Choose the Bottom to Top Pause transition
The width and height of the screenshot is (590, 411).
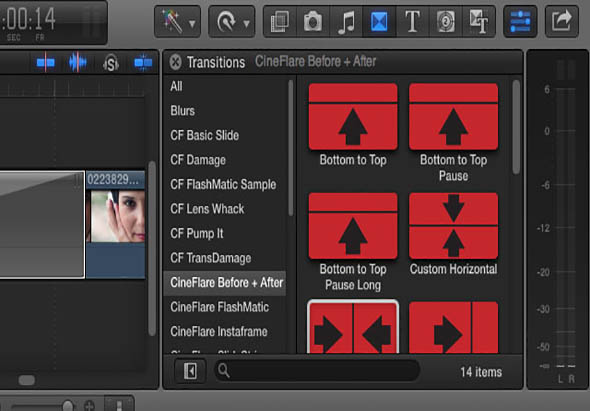tap(453, 117)
